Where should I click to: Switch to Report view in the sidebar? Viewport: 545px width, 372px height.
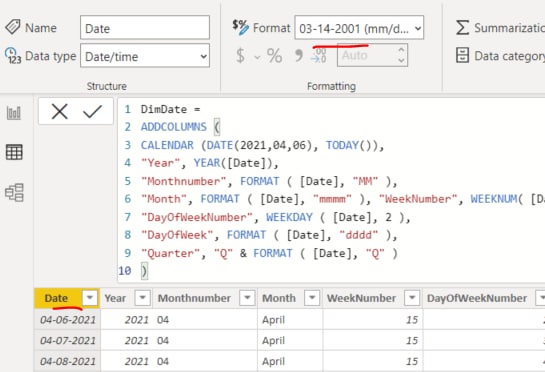pos(14,113)
